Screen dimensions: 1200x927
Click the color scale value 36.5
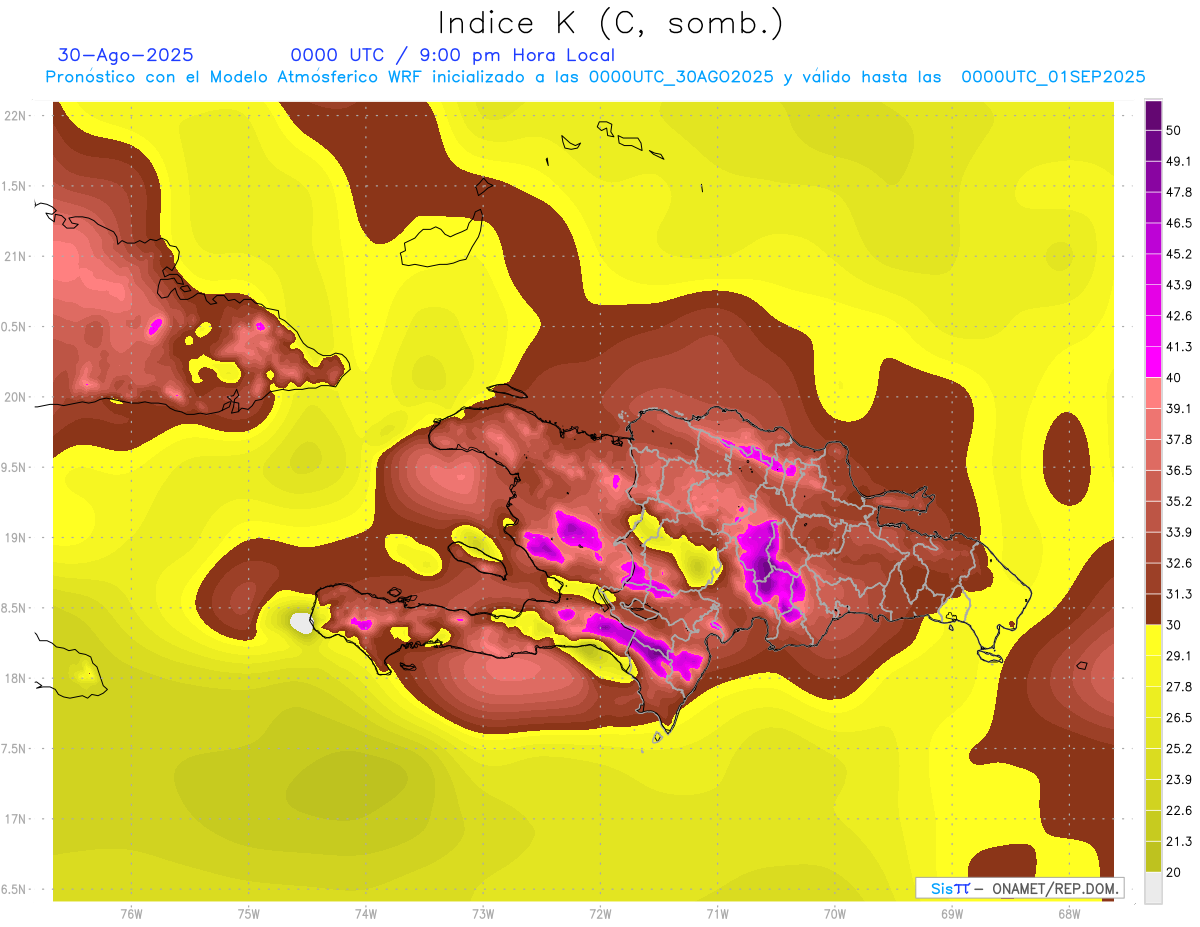pos(1179,470)
